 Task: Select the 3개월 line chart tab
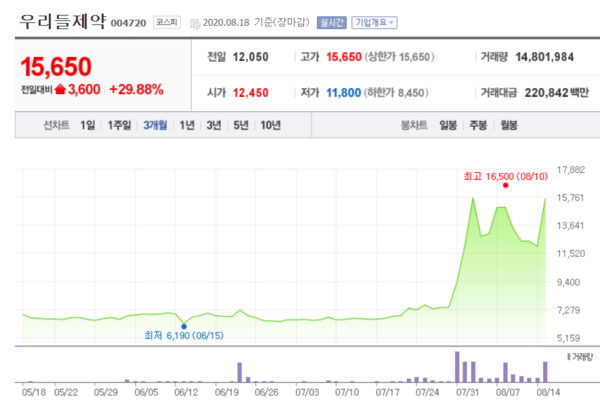[155, 125]
